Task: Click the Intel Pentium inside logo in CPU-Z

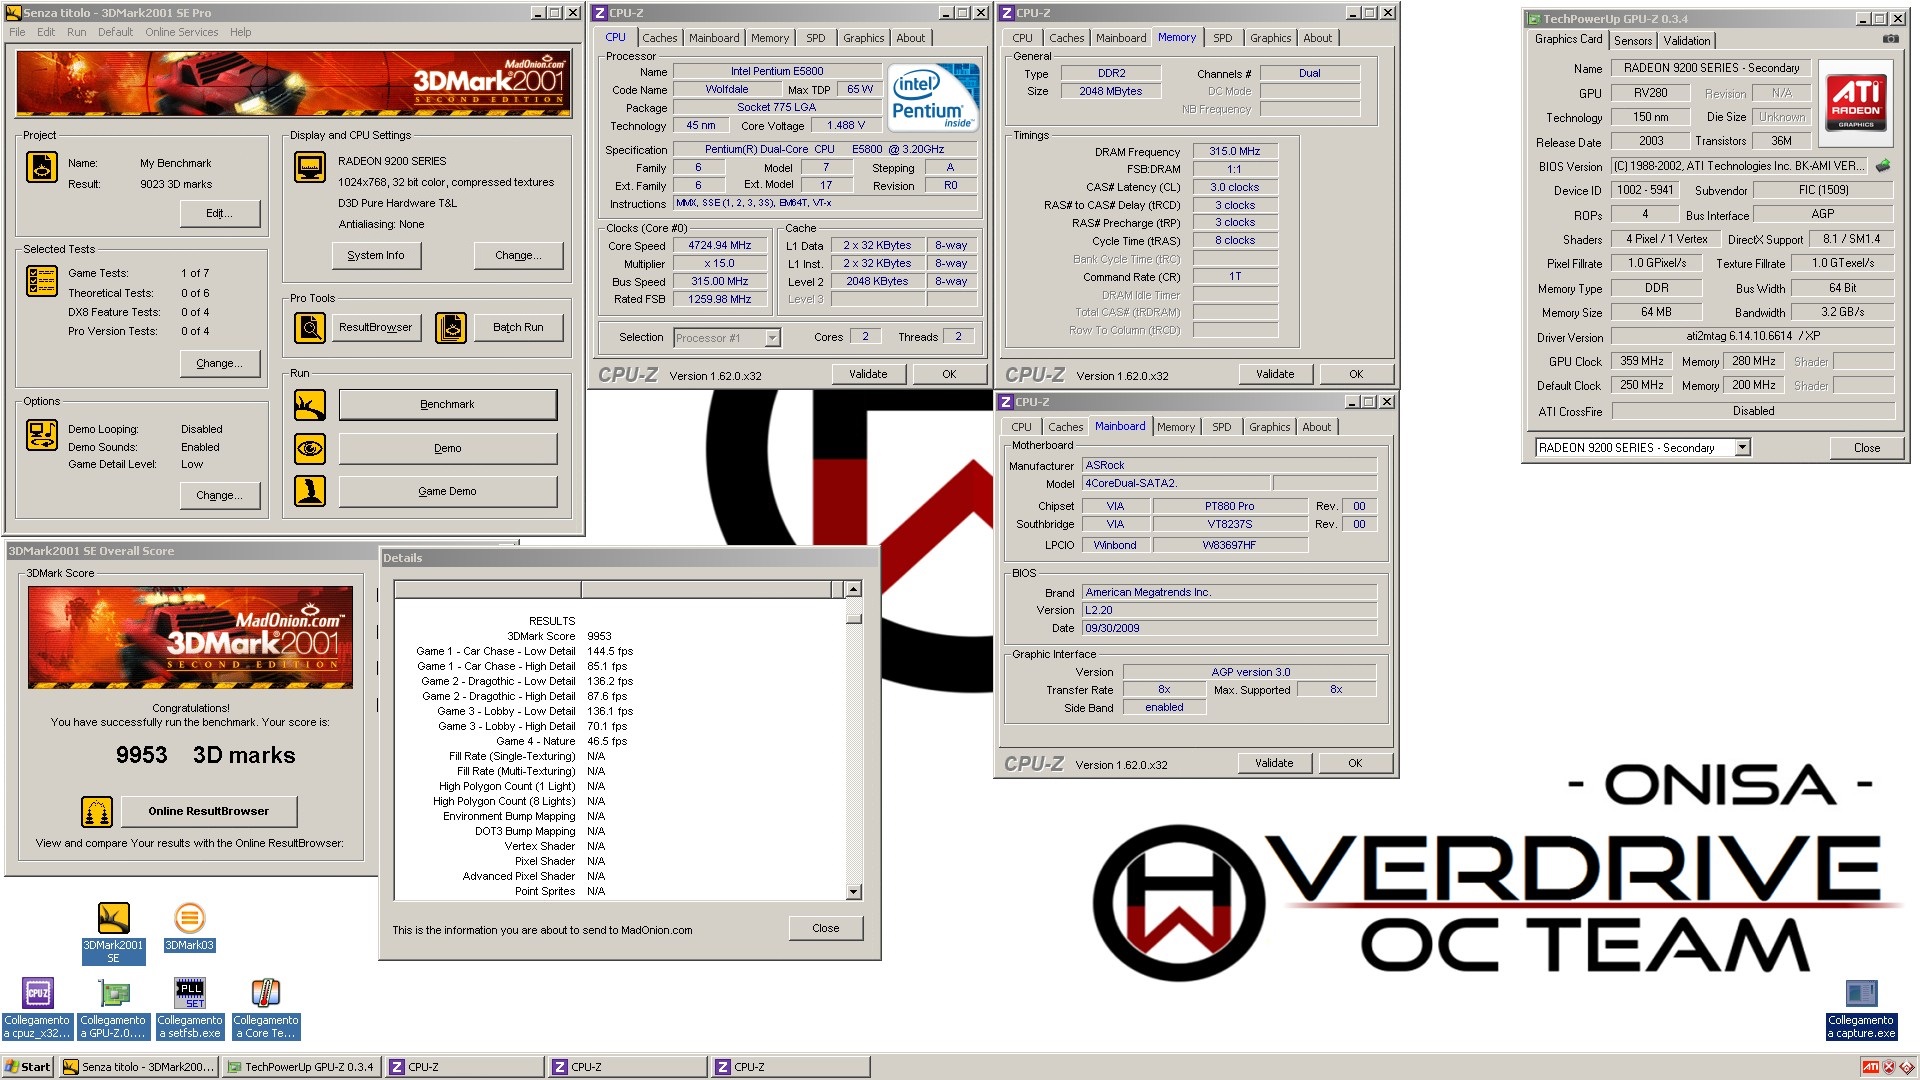Action: point(933,97)
